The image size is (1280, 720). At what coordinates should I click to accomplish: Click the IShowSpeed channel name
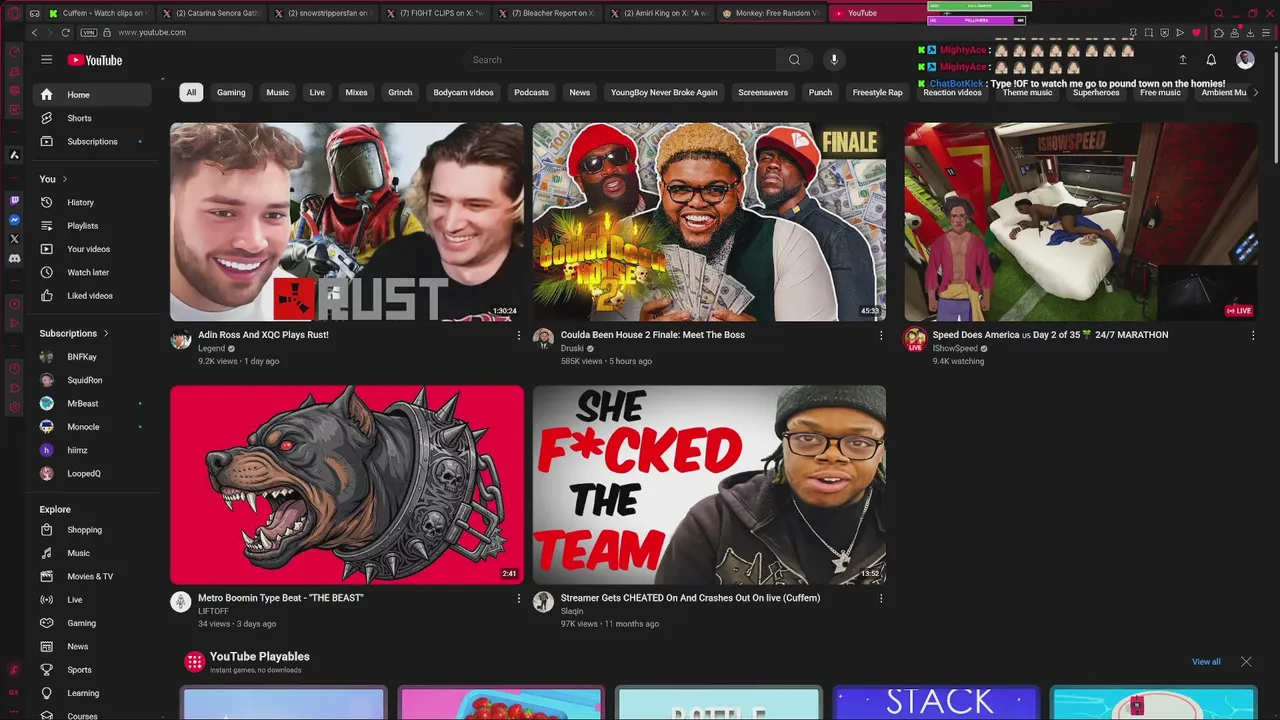point(955,349)
